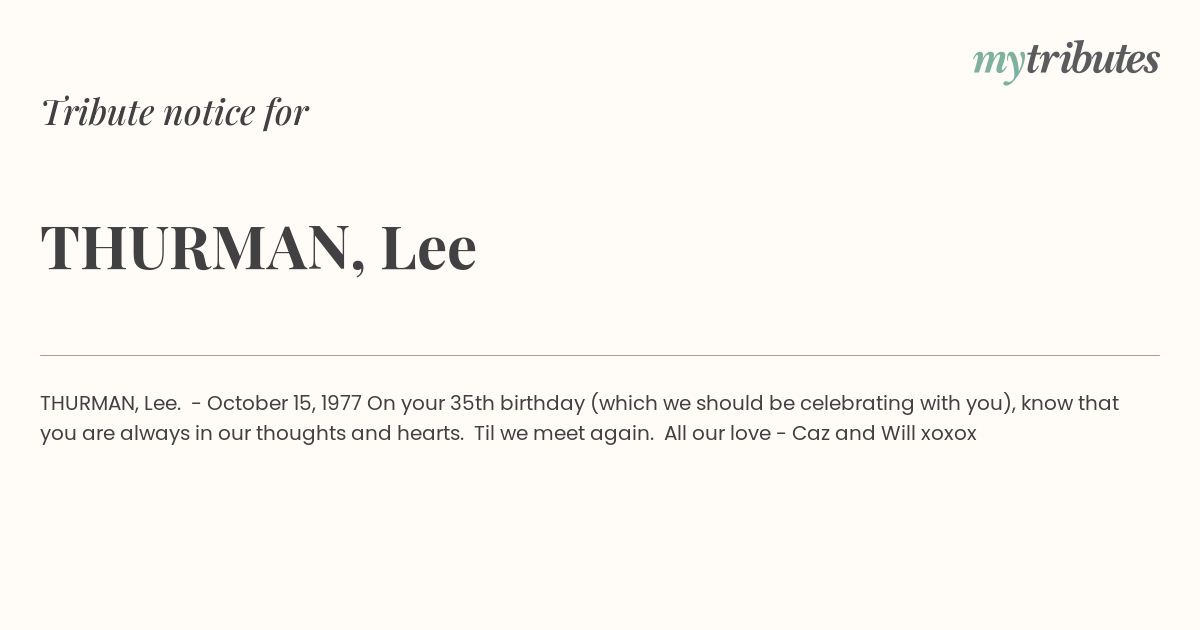Select the green "my" part of the logo
Screen dimensions: 1200x630
pyautogui.click(x=998, y=64)
